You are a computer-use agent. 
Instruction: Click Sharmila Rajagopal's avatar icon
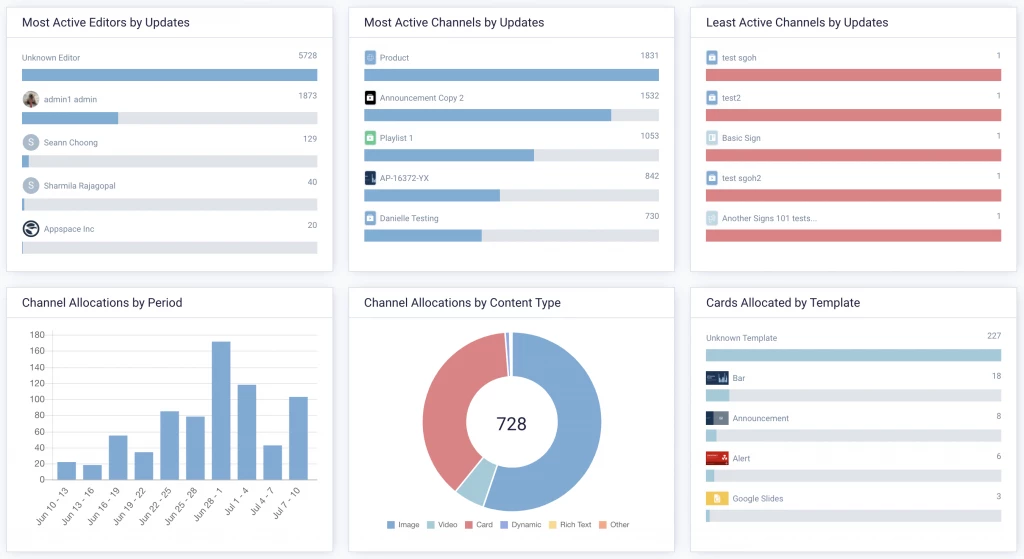tap(31, 185)
